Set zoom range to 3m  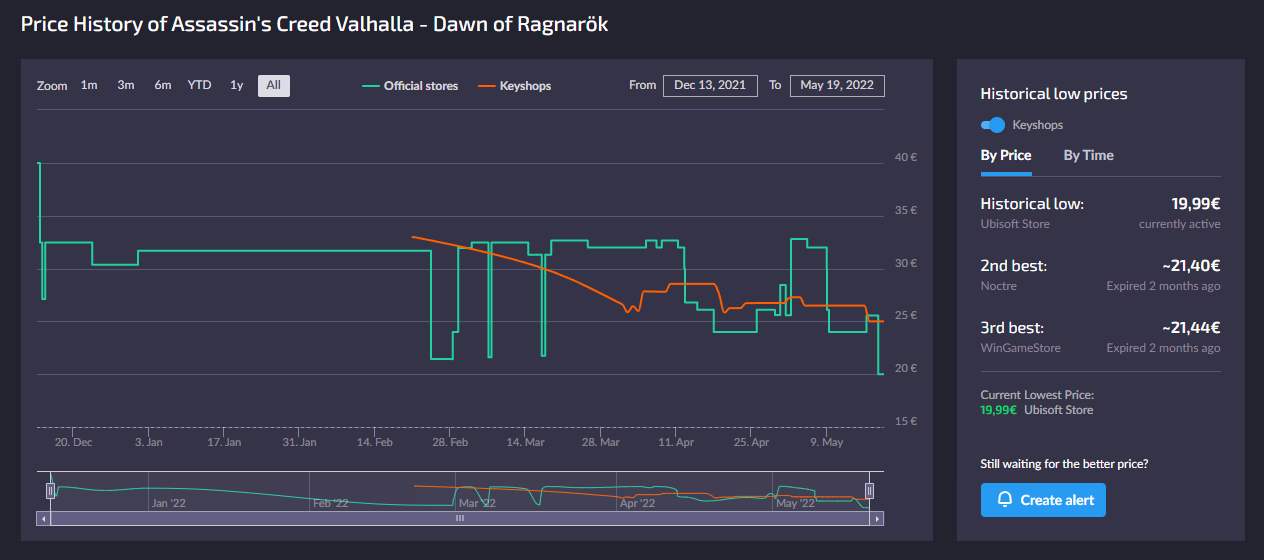(126, 85)
